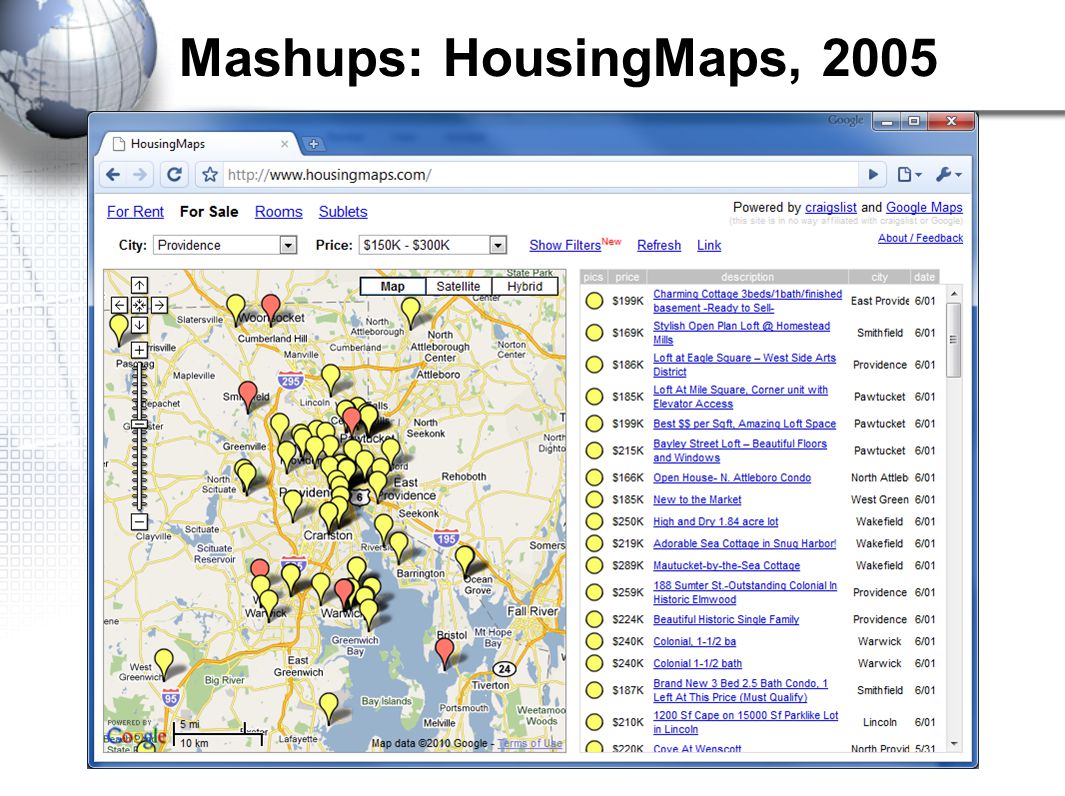
Task: Sort listings by the price column header
Action: [627, 276]
